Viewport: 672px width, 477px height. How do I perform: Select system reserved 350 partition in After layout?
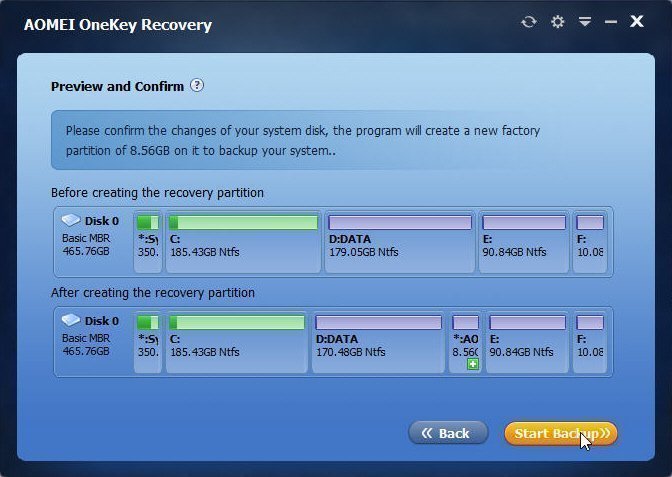[x=148, y=342]
